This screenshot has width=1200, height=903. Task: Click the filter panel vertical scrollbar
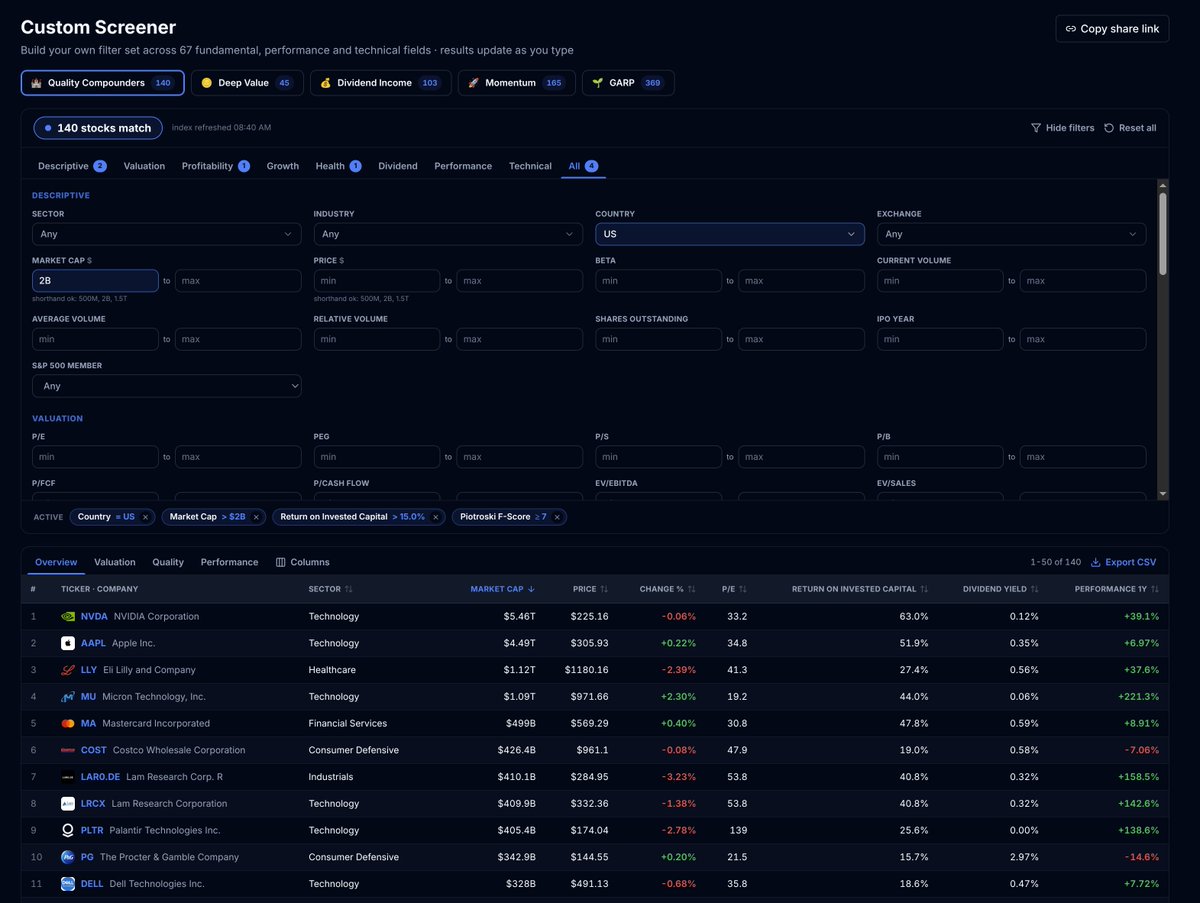[1162, 232]
